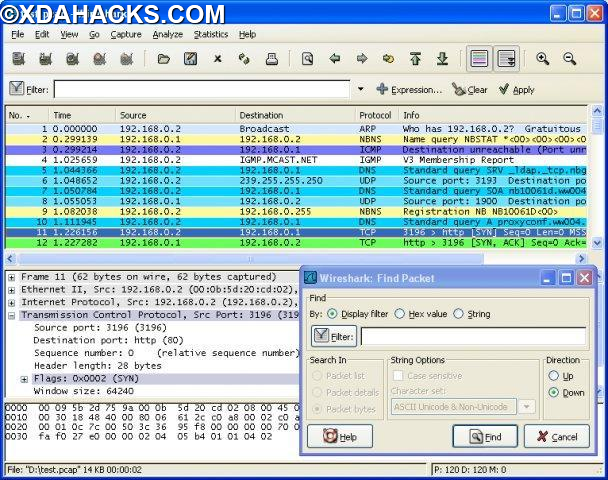The image size is (608, 480).
Task: Click packet list scroll down arrow
Action: pos(597,243)
